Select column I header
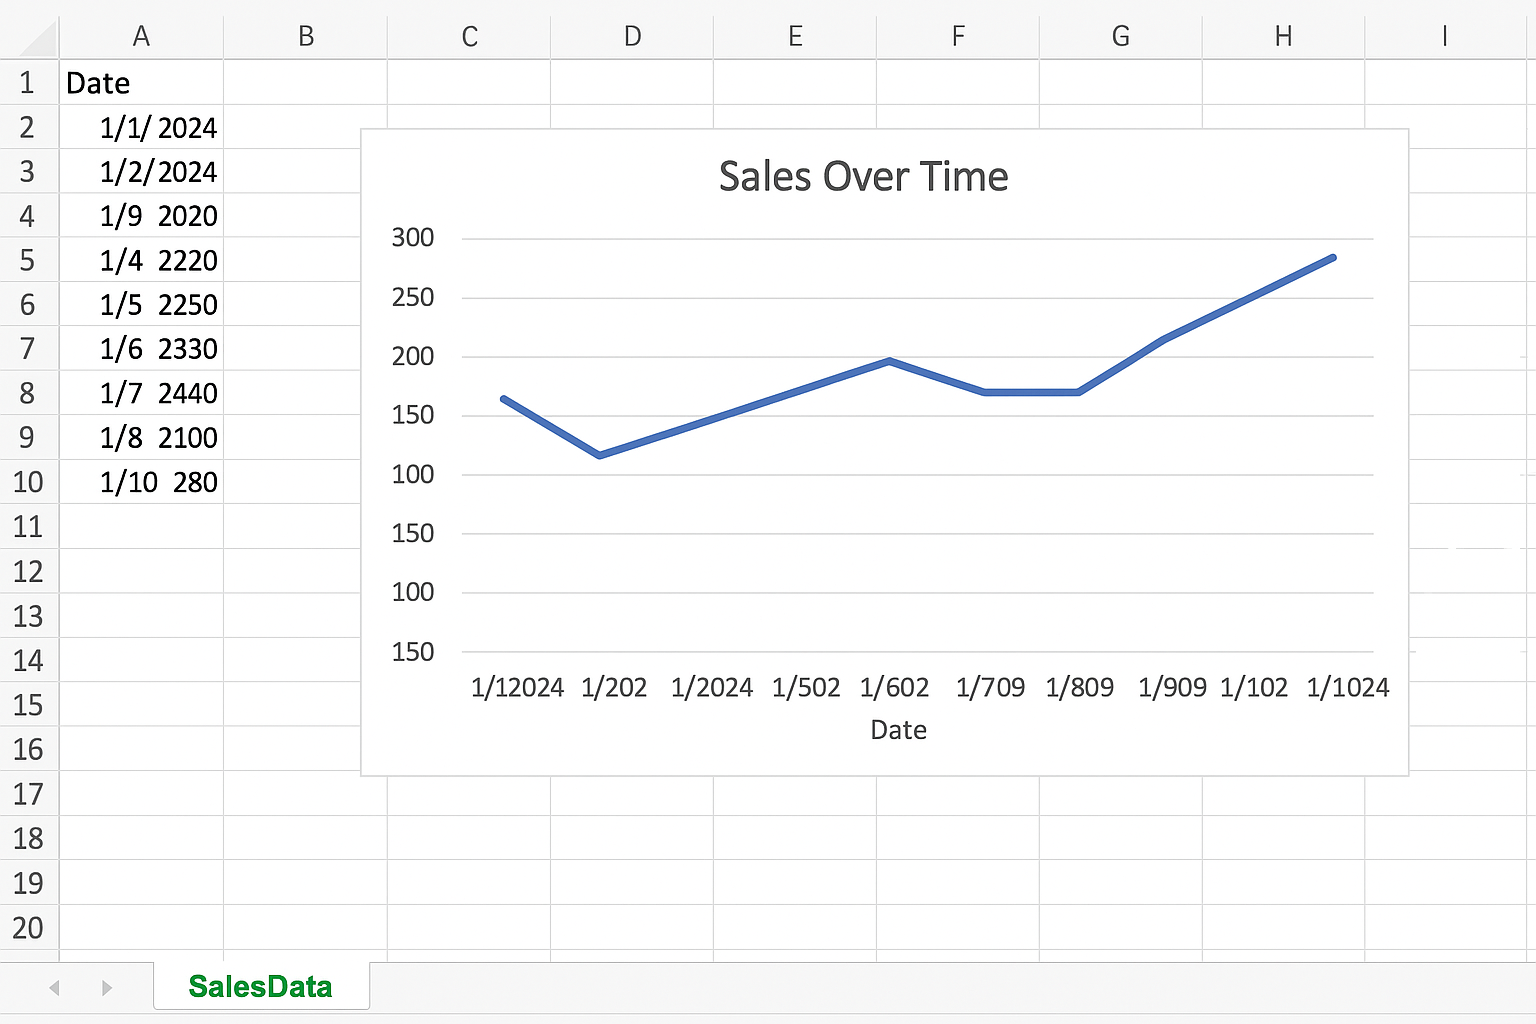 coord(1446,37)
